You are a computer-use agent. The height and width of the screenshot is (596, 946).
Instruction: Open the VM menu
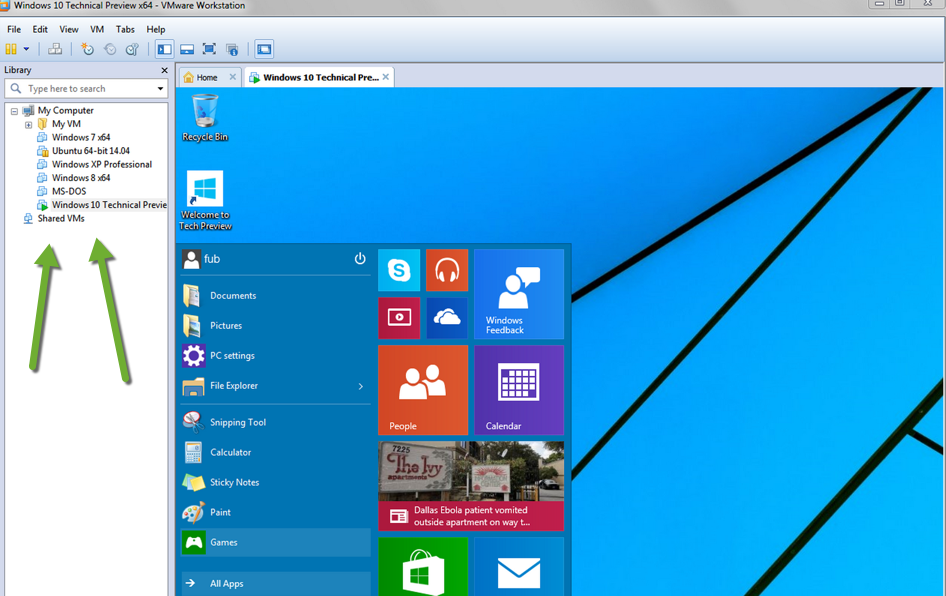click(x=97, y=29)
